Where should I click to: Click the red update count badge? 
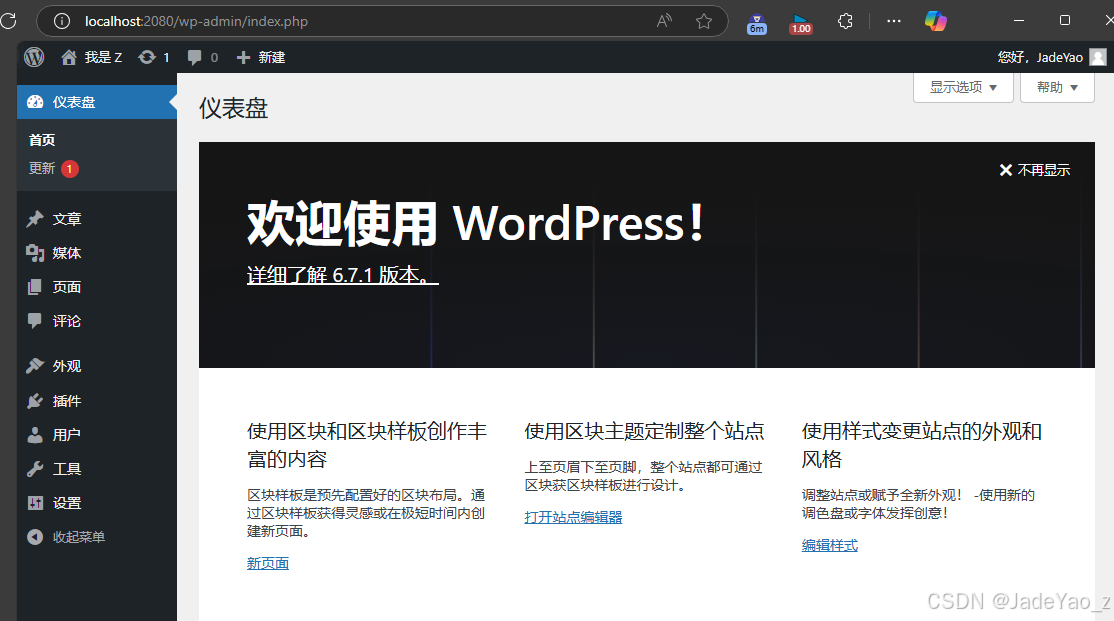(70, 169)
